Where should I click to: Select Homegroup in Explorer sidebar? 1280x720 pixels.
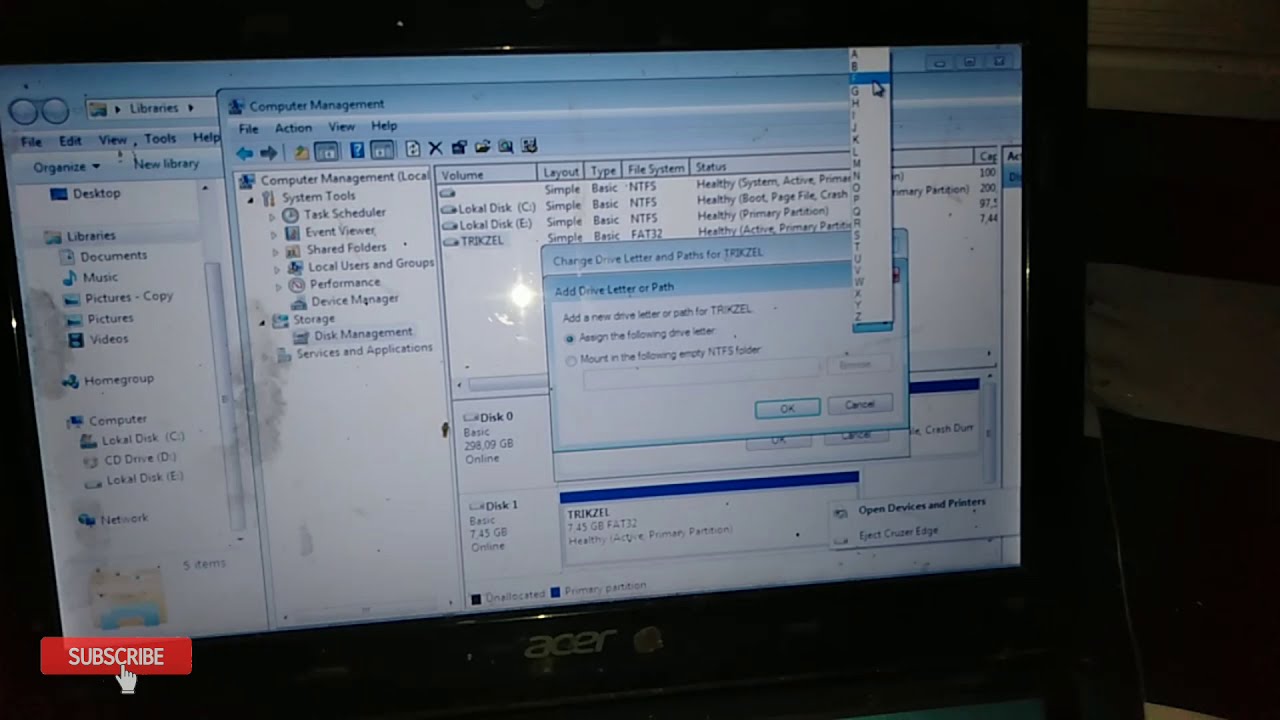118,380
